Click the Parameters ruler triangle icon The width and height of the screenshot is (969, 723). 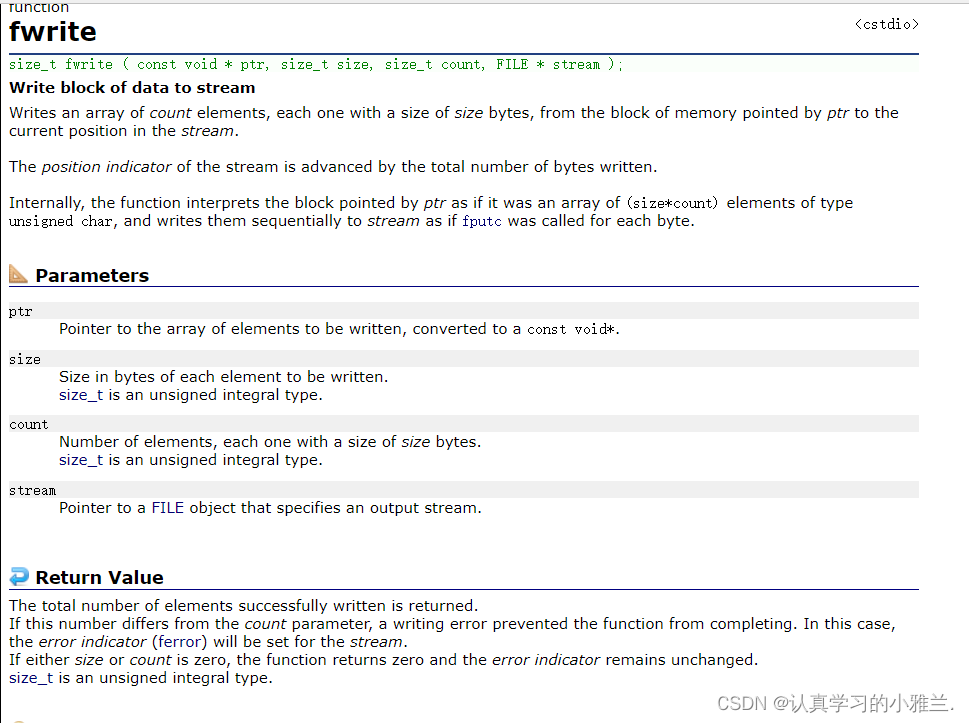click(19, 274)
